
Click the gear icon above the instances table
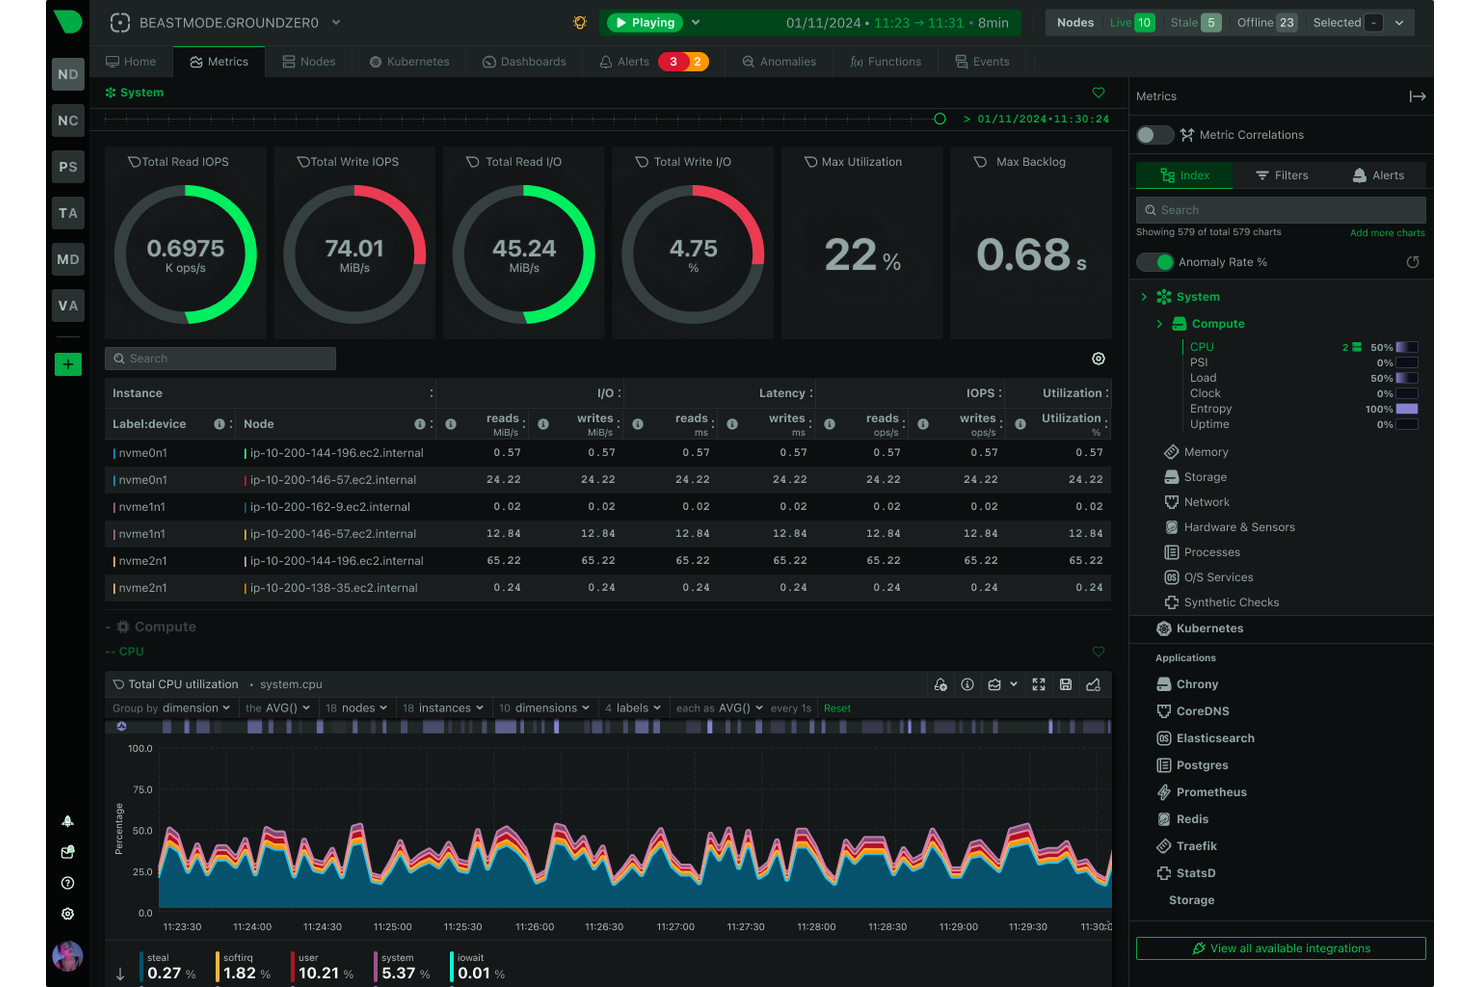[1098, 358]
